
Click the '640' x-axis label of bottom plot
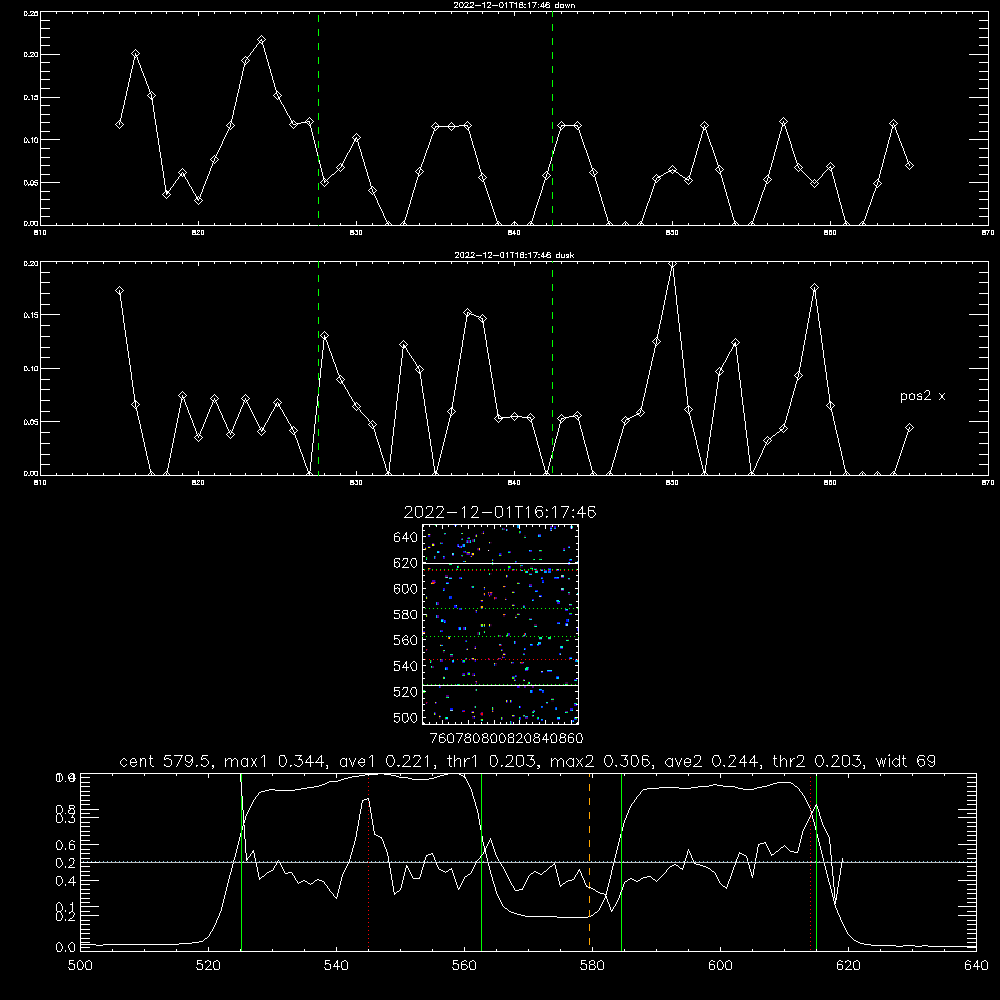point(976,966)
